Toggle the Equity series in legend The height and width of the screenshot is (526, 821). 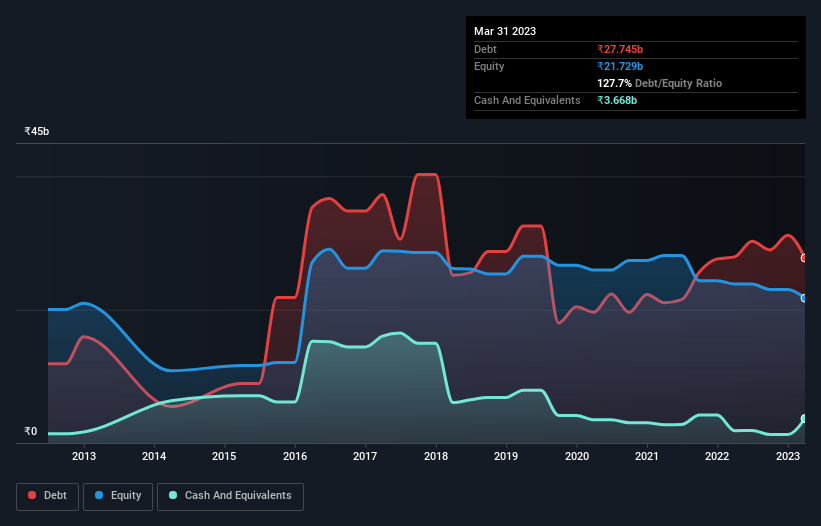point(118,496)
